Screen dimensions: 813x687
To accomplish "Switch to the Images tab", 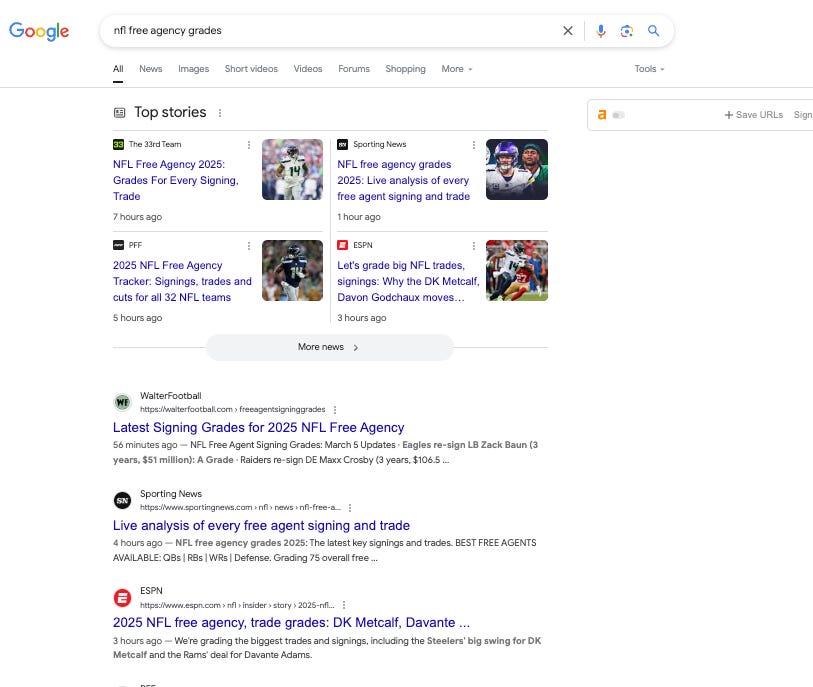I will [x=193, y=69].
